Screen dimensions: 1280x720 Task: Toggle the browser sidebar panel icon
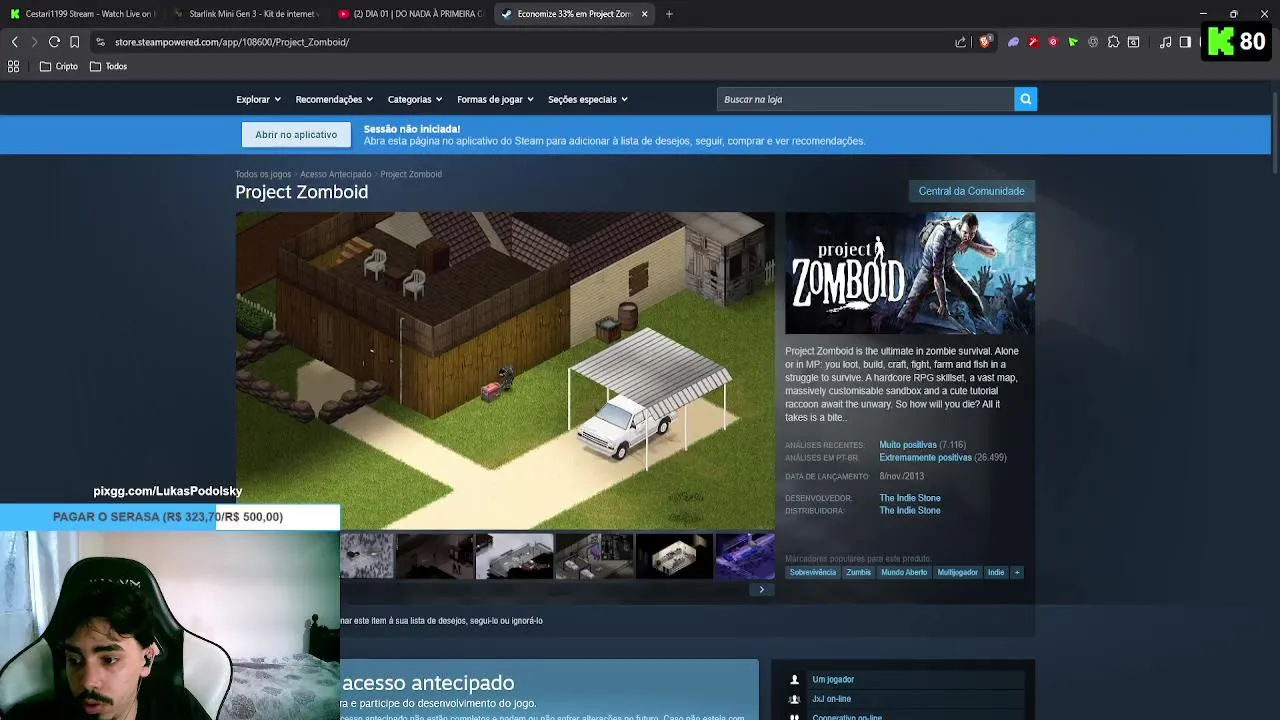1185,42
